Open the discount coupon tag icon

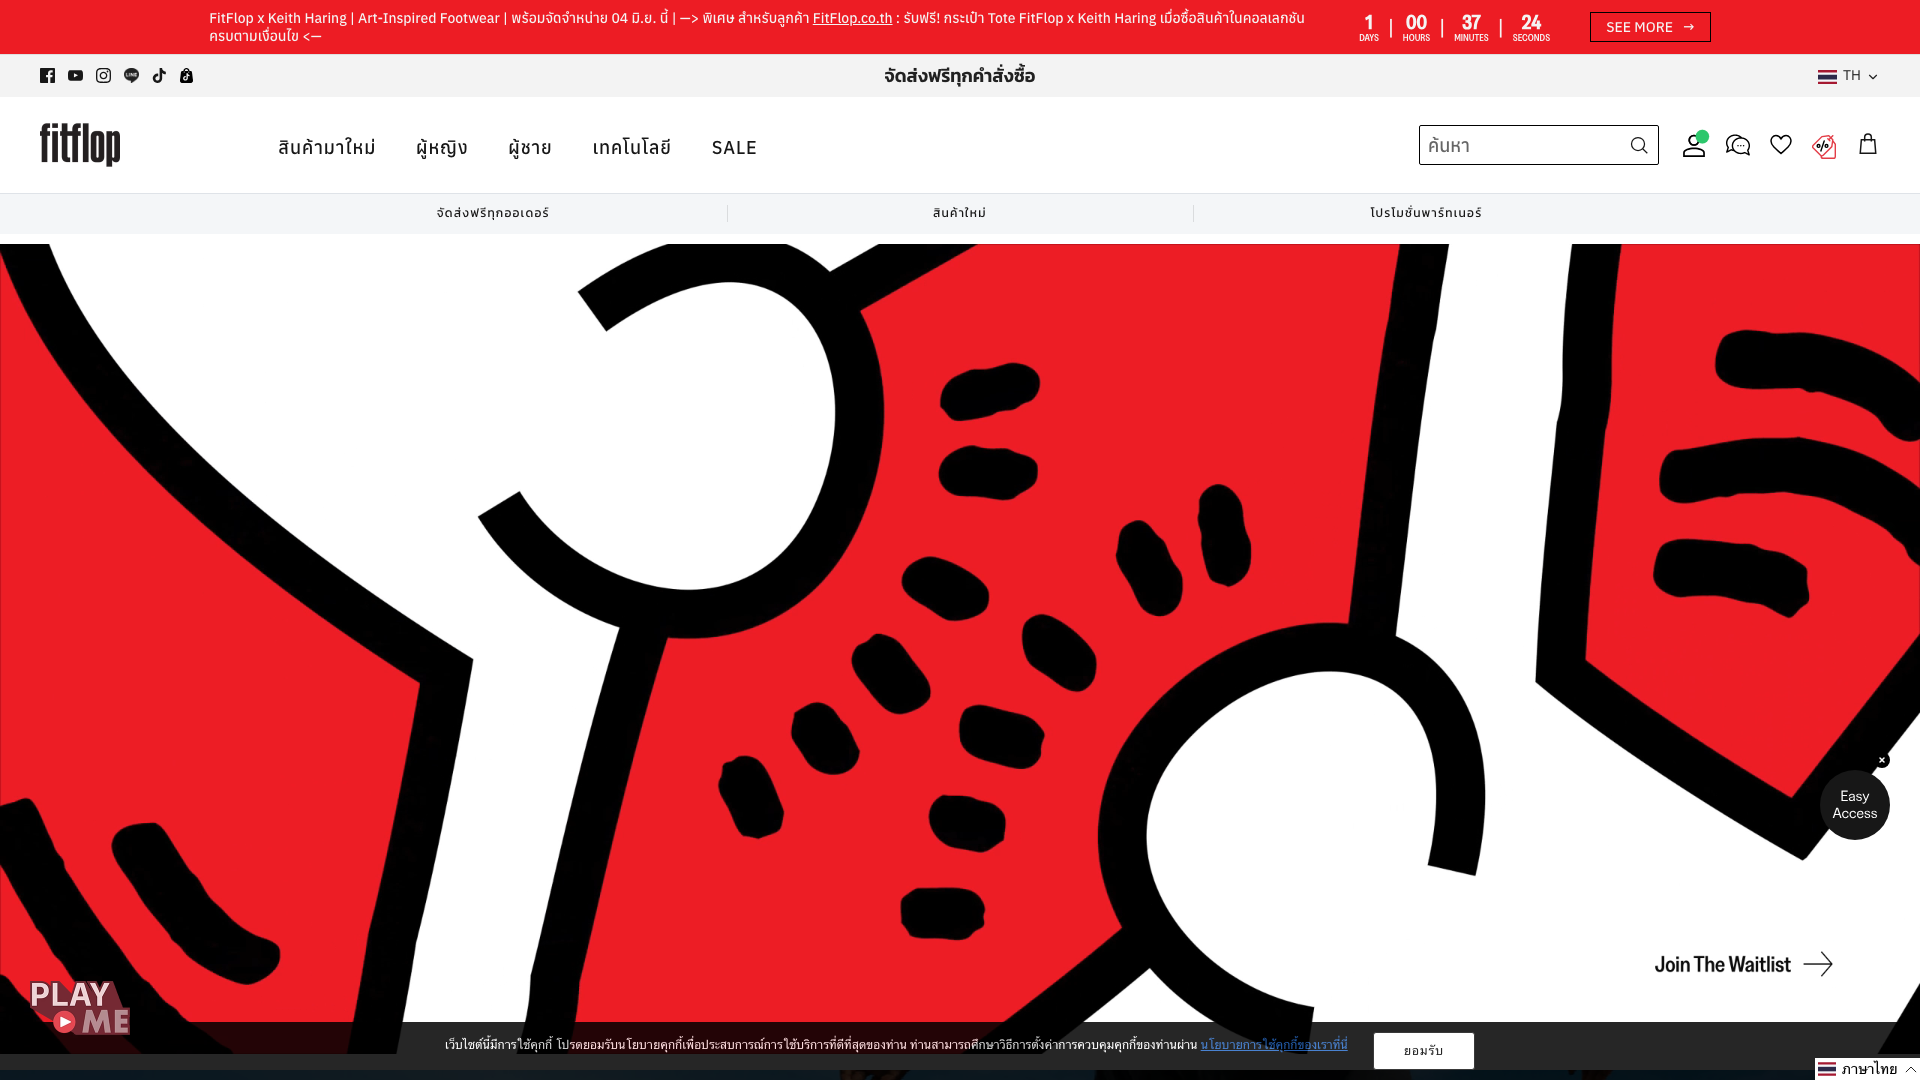coord(1824,147)
